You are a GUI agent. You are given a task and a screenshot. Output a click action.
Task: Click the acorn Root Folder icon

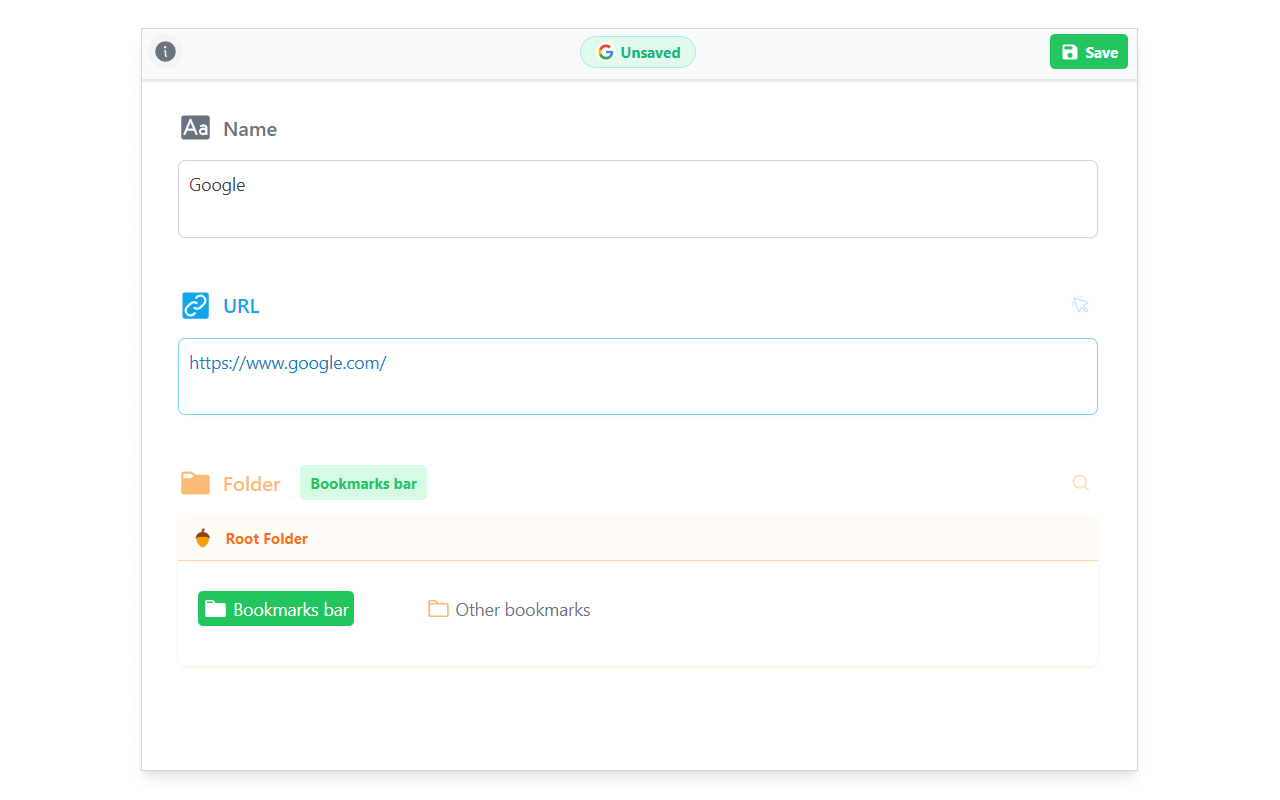[x=203, y=538]
